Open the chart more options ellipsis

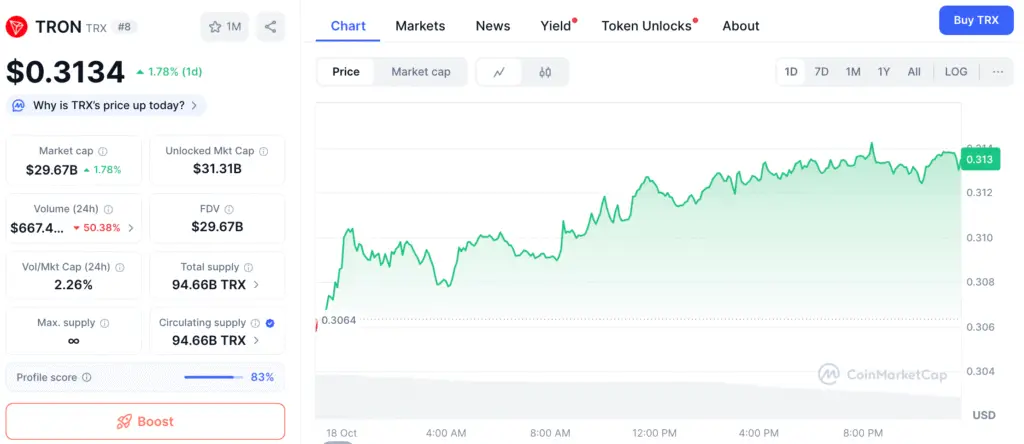[x=998, y=72]
